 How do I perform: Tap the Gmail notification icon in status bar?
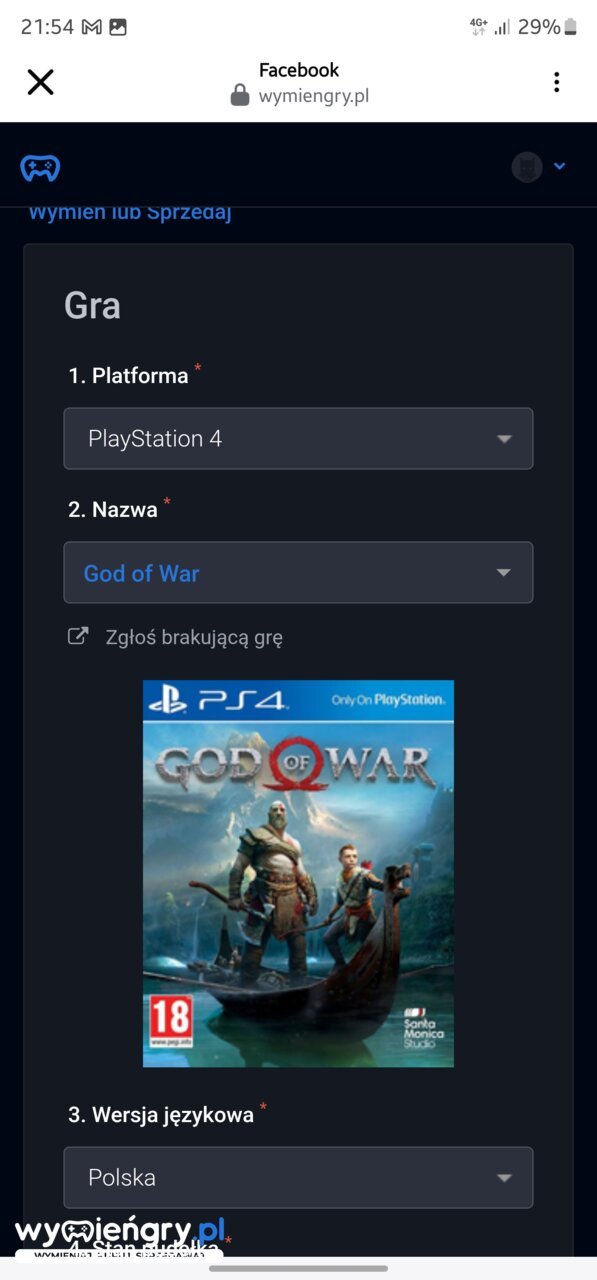[92, 27]
